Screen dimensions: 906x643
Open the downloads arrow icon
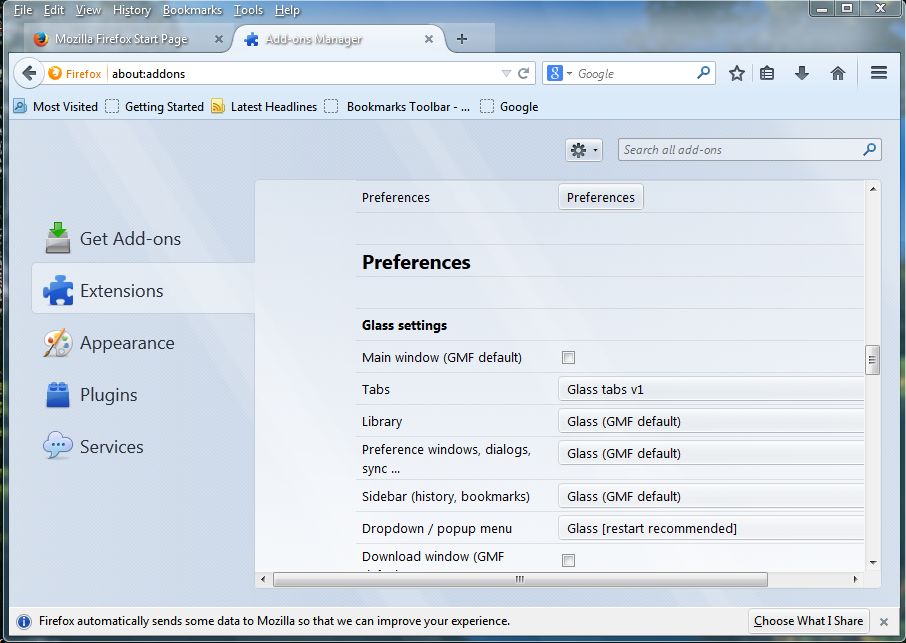tap(801, 73)
